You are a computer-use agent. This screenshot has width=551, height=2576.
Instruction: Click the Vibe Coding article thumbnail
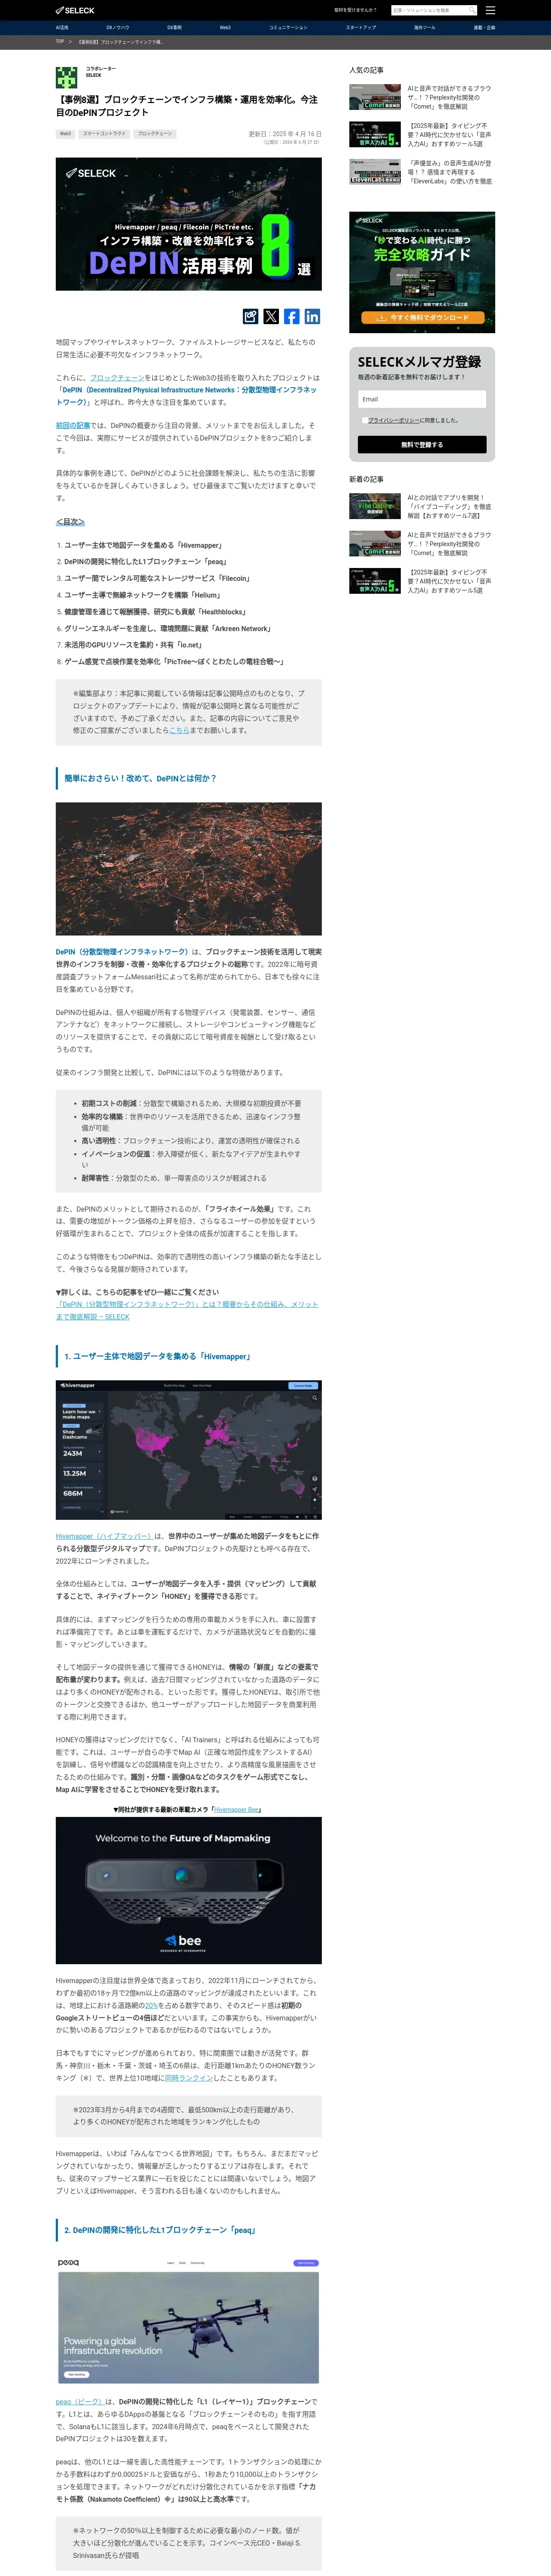point(375,507)
